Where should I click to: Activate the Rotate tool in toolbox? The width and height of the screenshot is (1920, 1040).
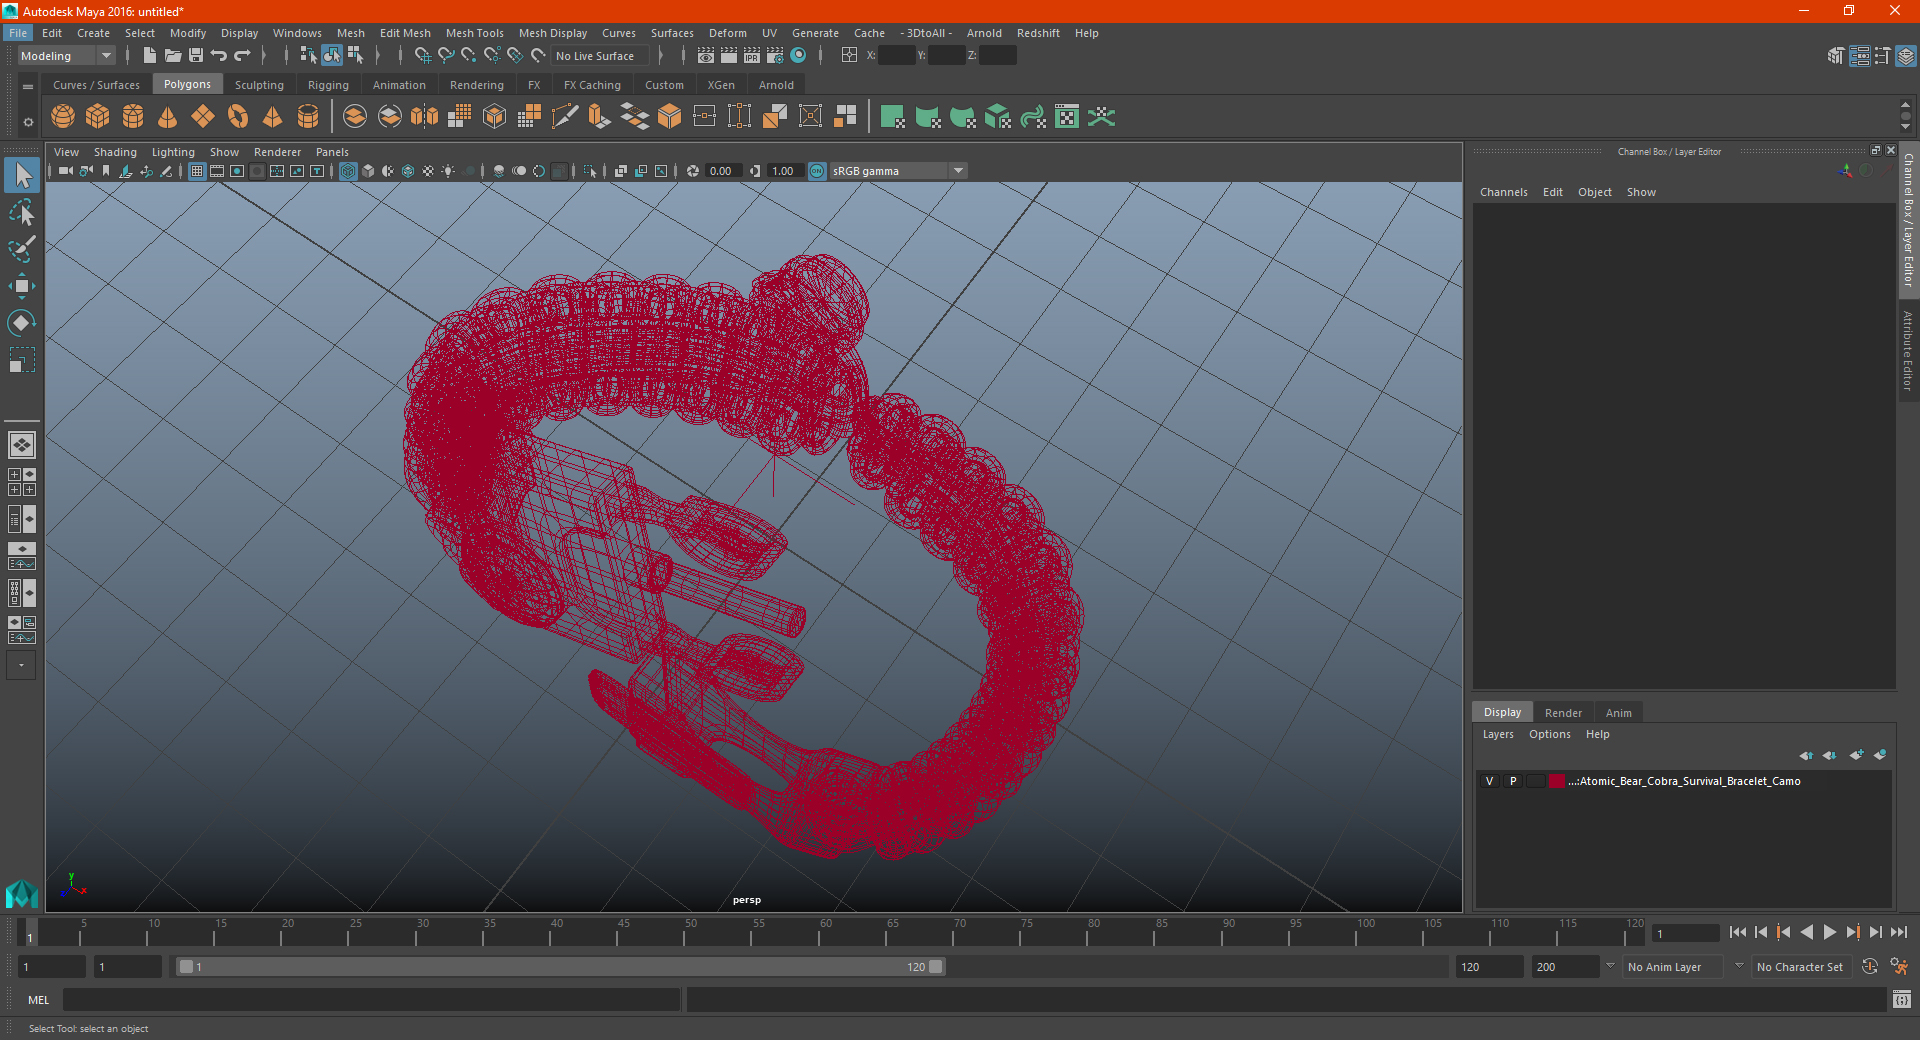coord(22,322)
